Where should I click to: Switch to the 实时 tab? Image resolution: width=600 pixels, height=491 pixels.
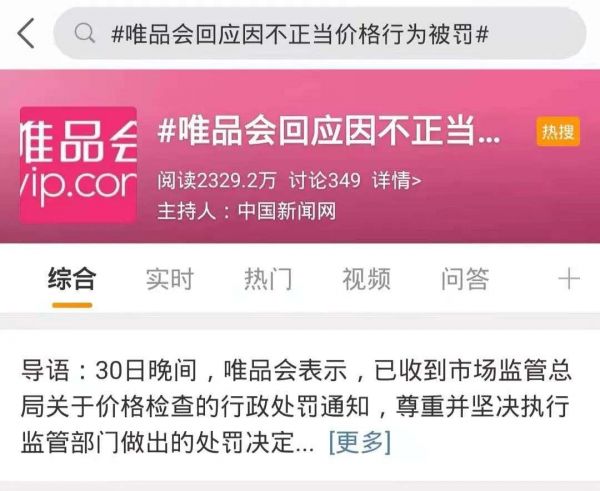coord(170,279)
